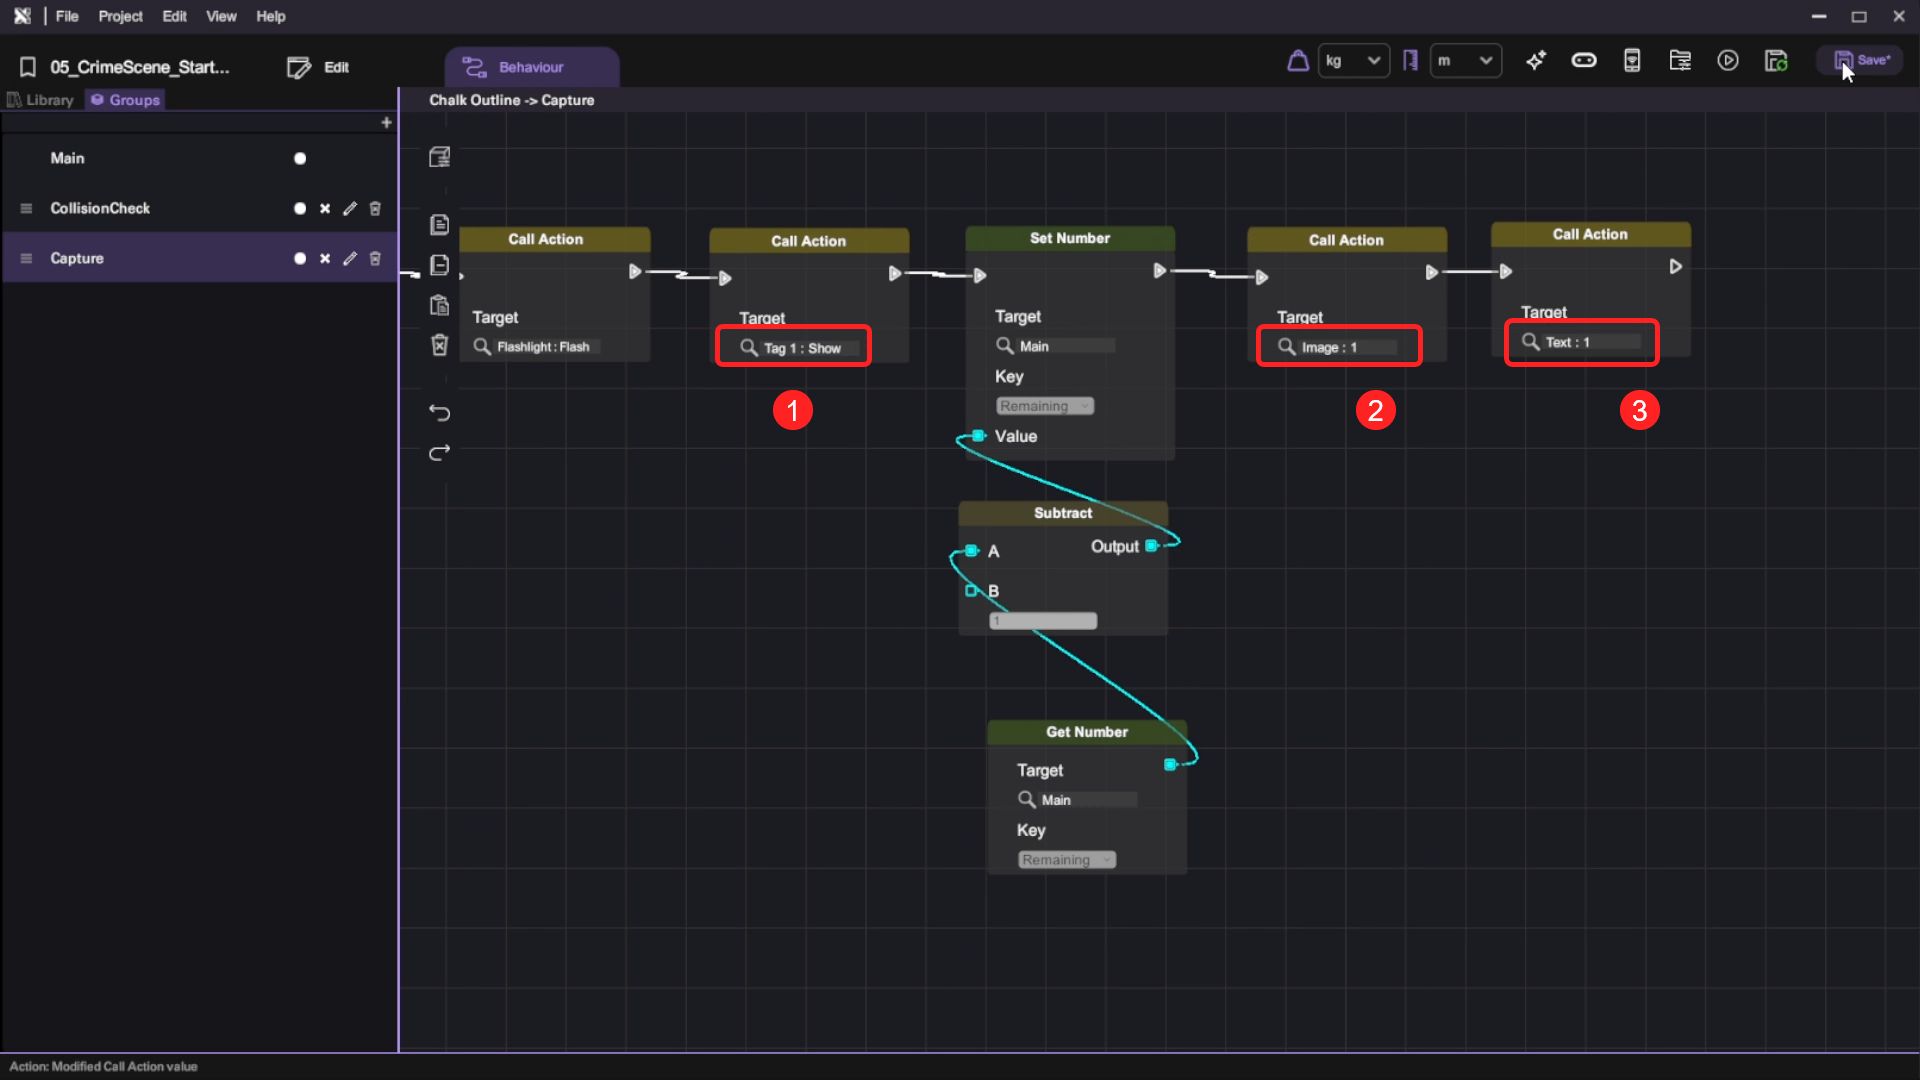This screenshot has height=1080, width=1920.
Task: Click the sparkle AI assistant icon
Action: tap(1536, 61)
